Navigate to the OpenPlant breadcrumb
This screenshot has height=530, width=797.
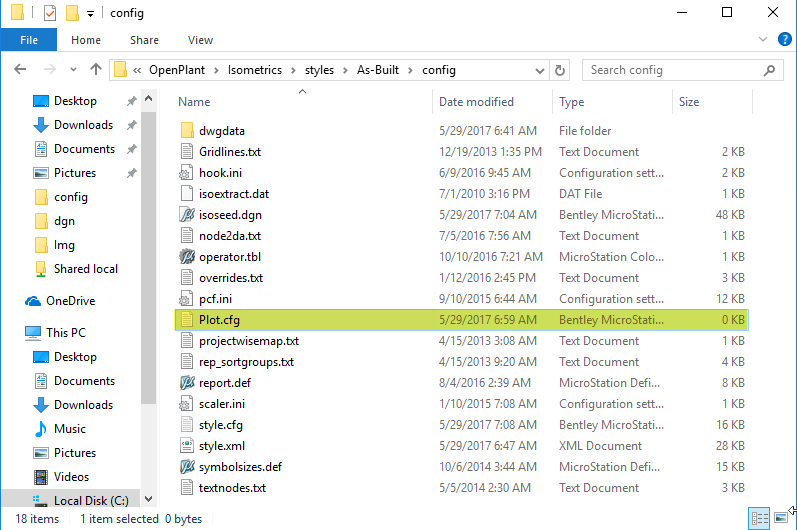177,70
